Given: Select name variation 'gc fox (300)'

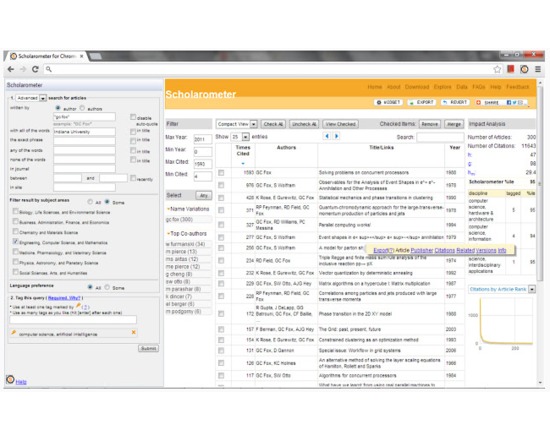Looking at the screenshot, I should coord(179,220).
